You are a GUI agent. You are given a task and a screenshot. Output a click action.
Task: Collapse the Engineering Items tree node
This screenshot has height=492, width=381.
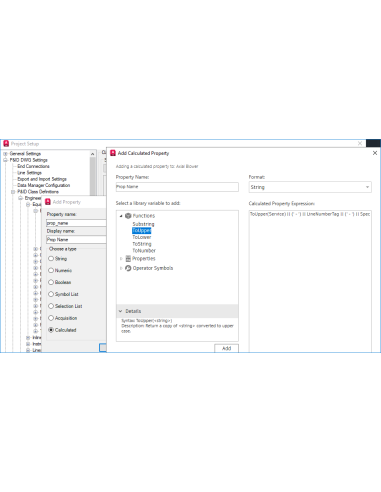[x=20, y=198]
